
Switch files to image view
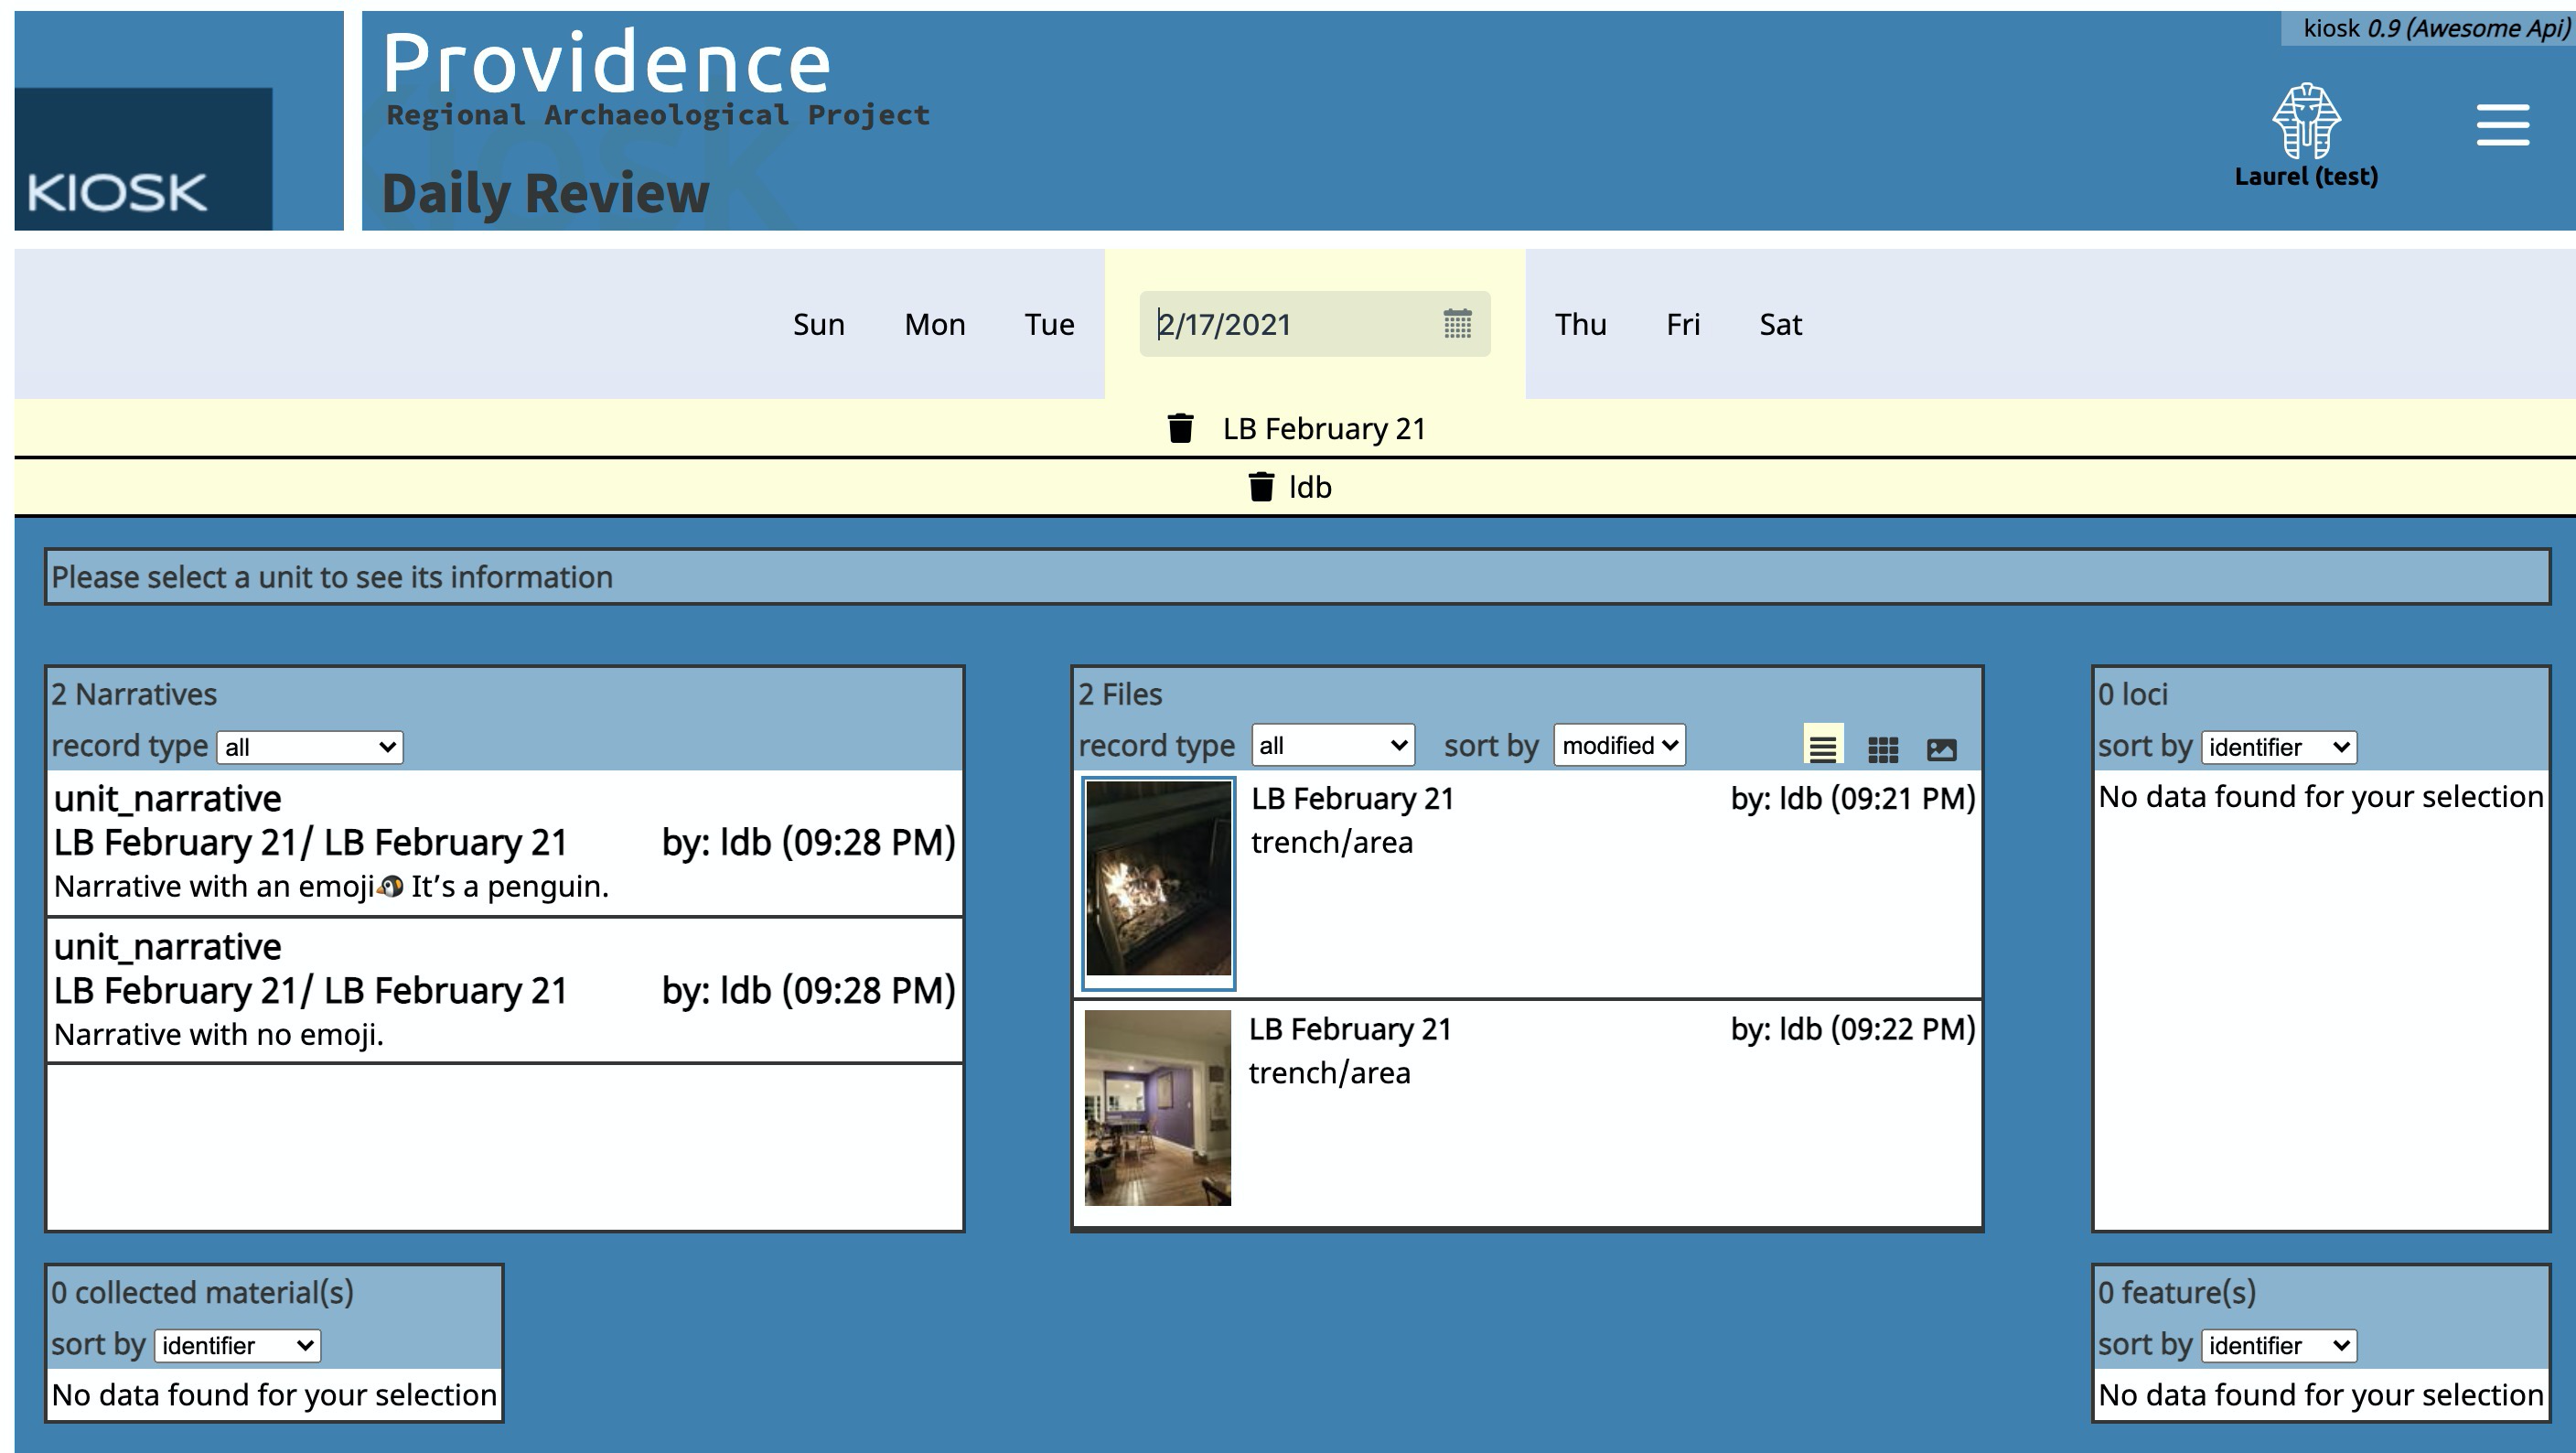1941,749
